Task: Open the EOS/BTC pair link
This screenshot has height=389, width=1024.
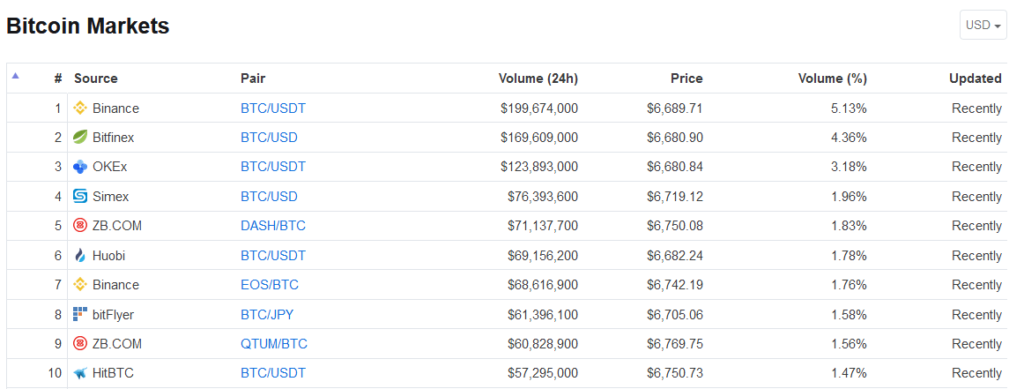Action: 270,285
